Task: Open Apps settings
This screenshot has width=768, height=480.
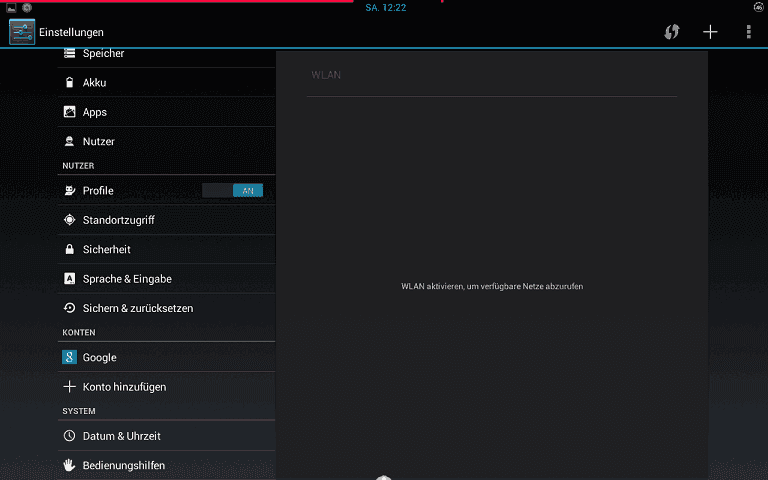Action: click(x=167, y=112)
